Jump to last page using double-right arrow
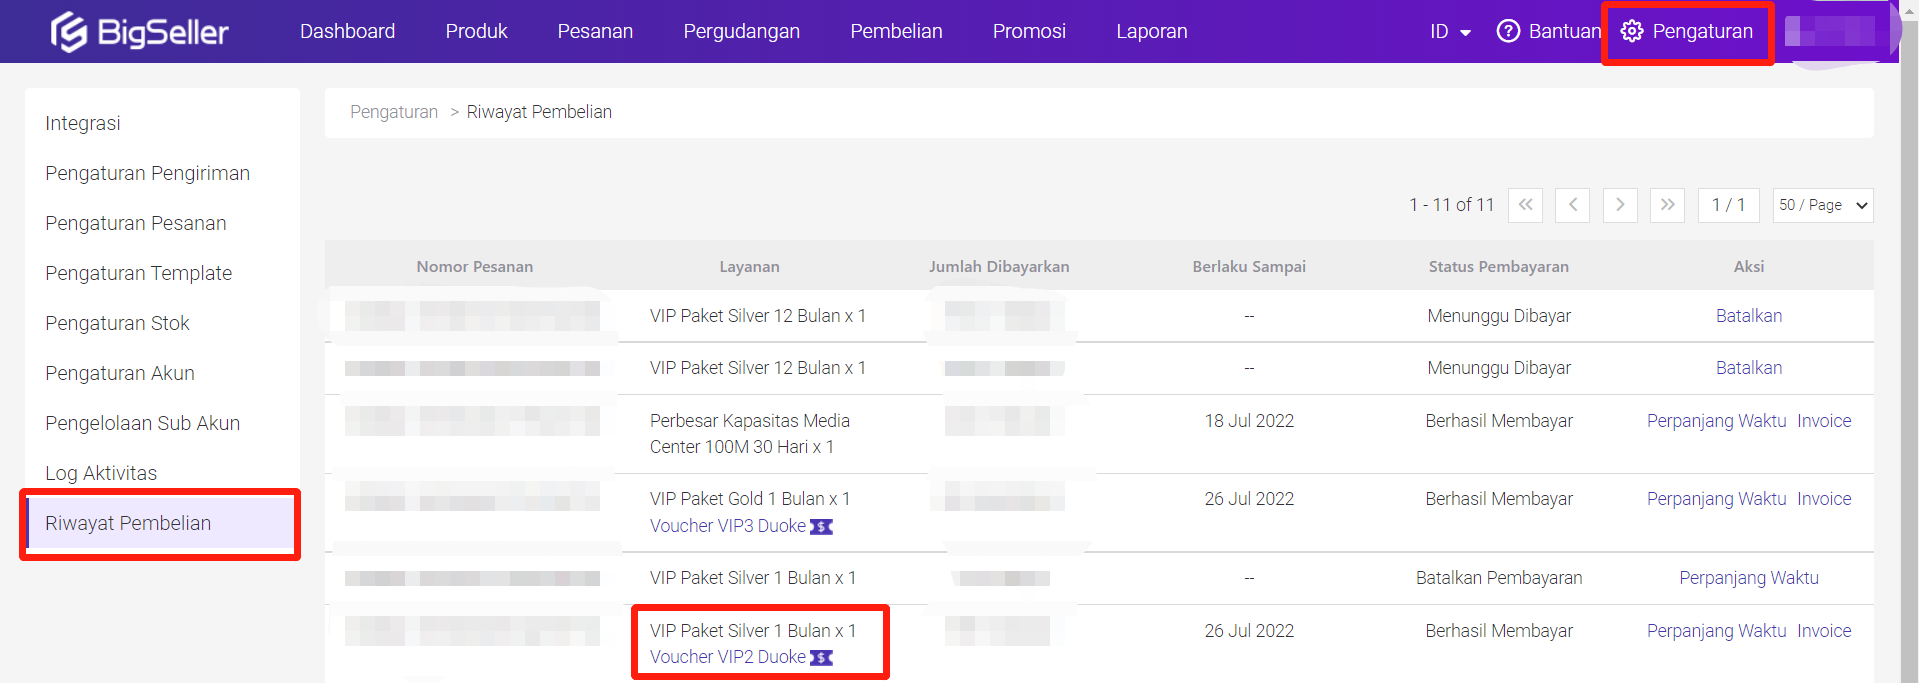Image resolution: width=1919 pixels, height=683 pixels. (1667, 205)
